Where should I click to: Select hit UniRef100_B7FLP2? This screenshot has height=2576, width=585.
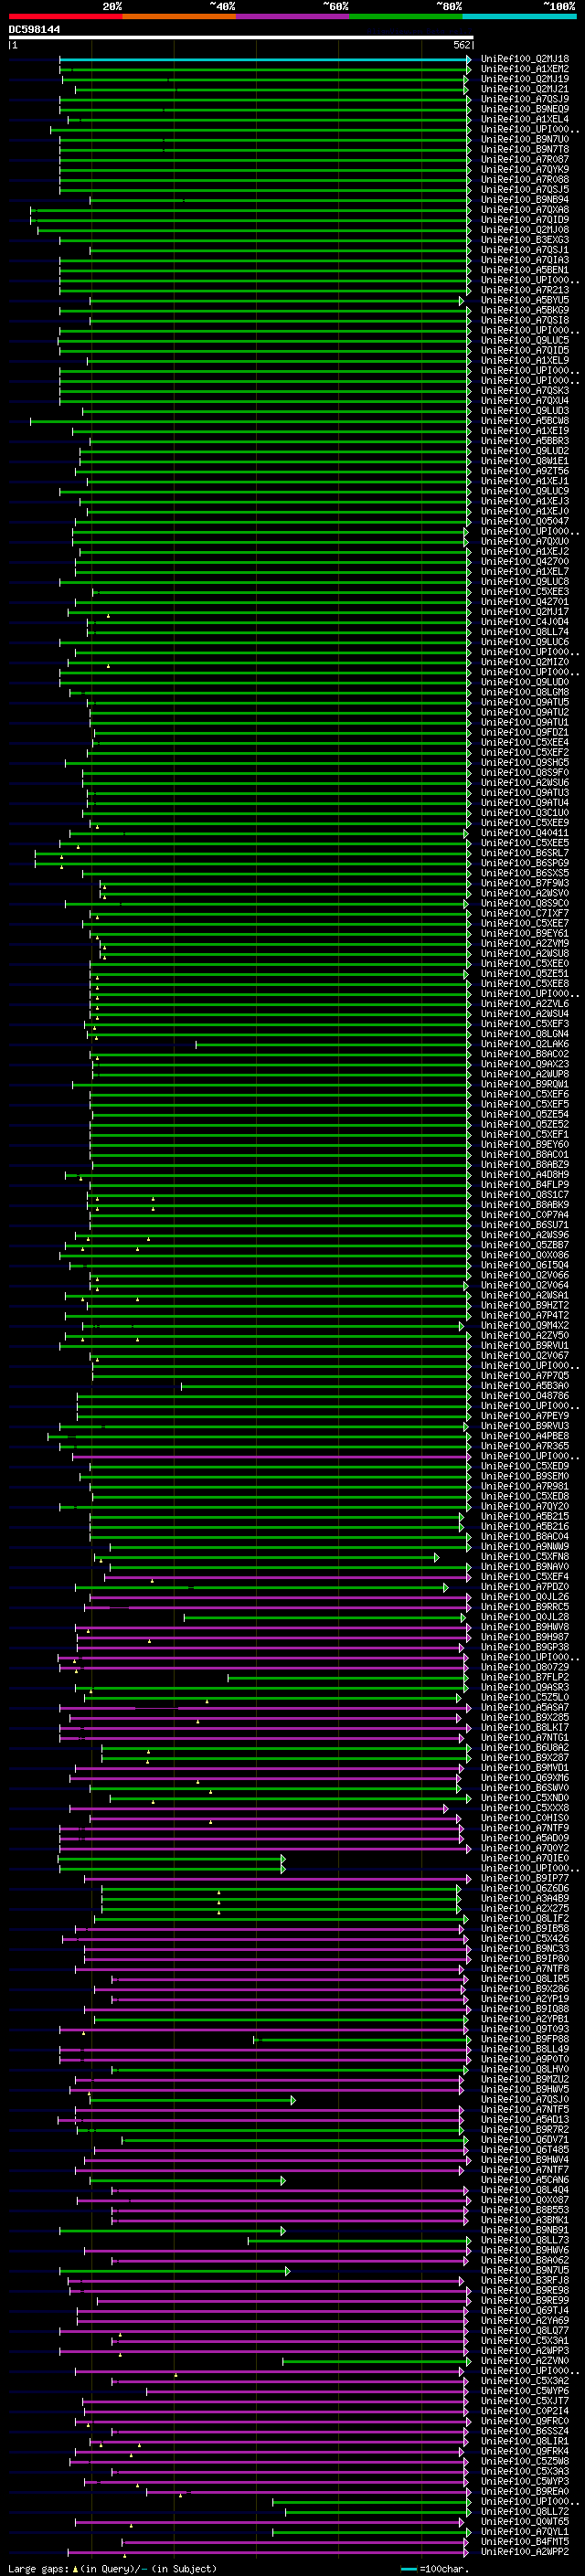pos(525,1677)
